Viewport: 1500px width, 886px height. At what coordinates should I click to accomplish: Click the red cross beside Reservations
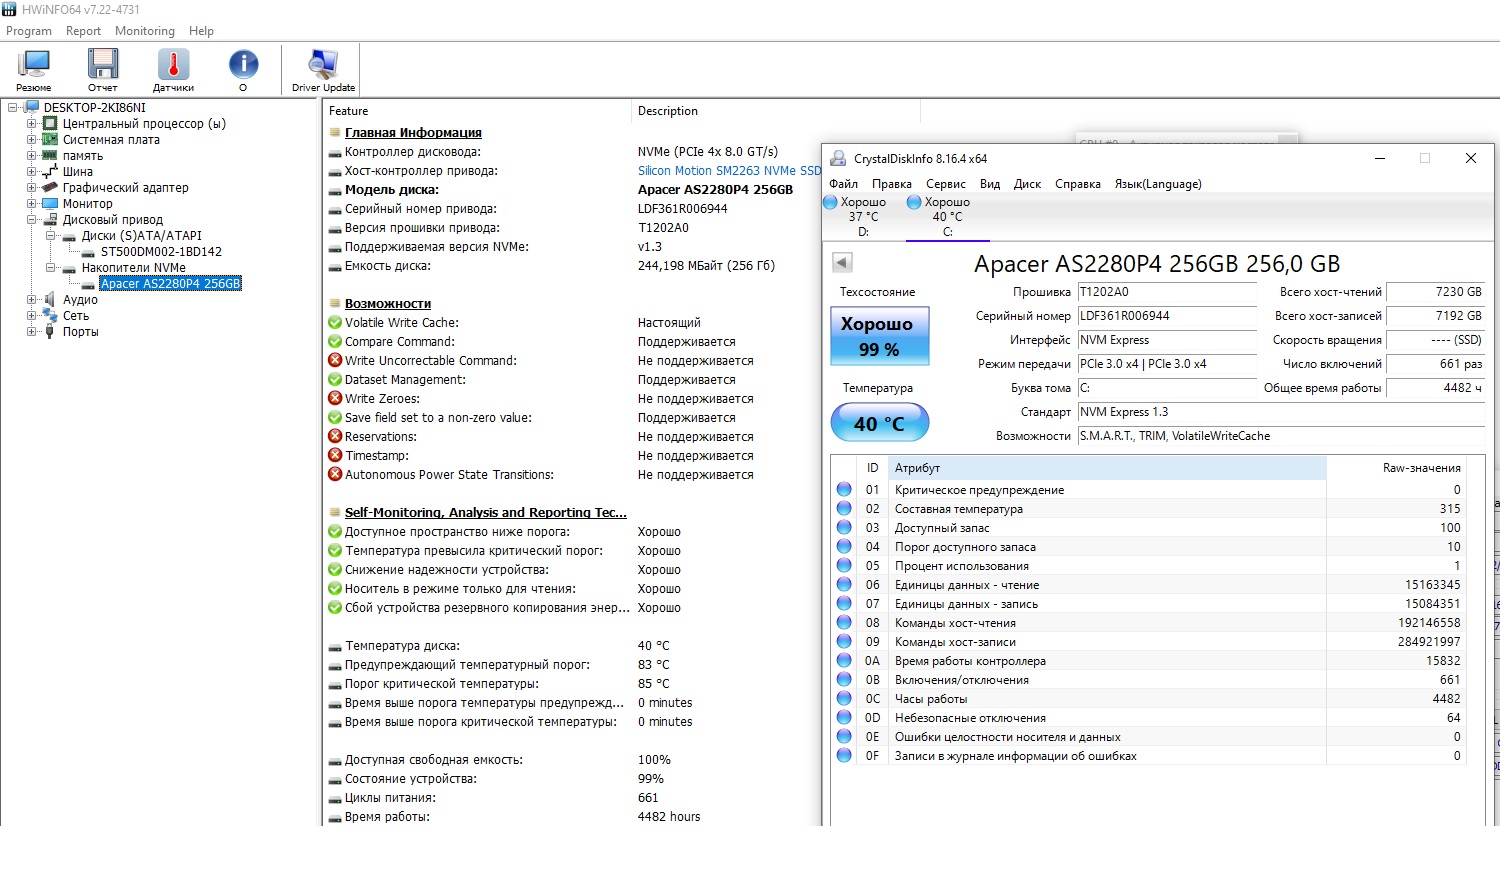(x=335, y=437)
